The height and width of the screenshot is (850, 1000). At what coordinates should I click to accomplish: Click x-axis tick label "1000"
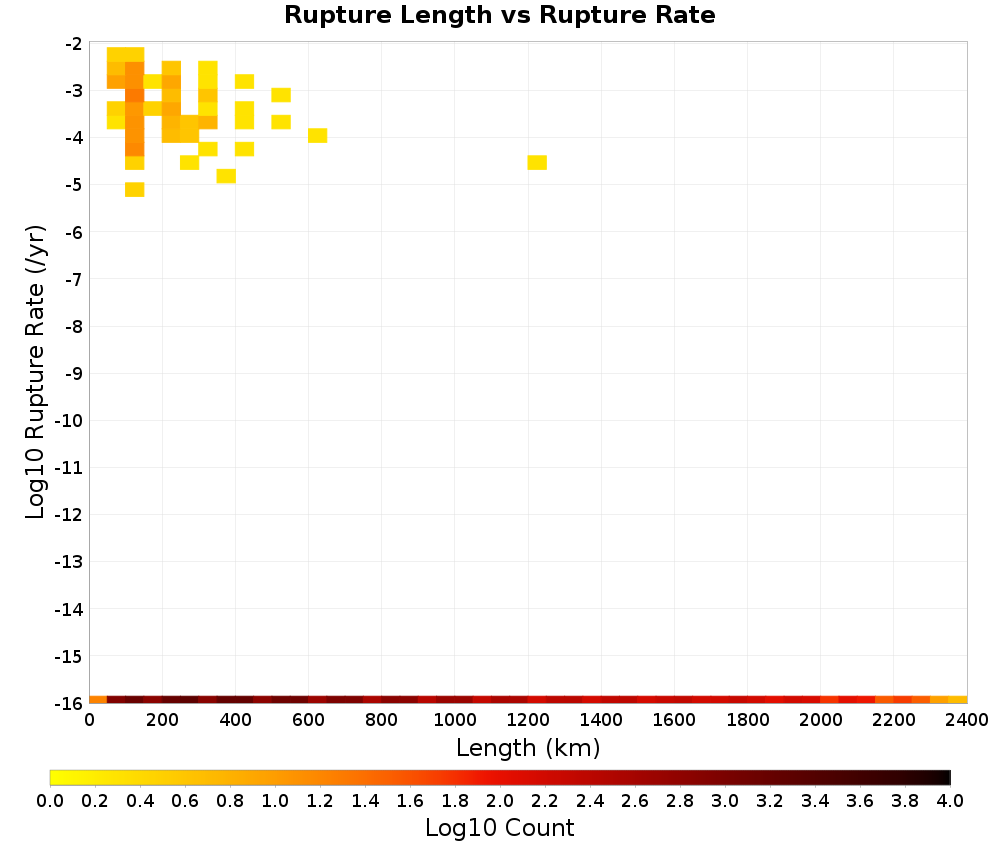click(x=455, y=720)
